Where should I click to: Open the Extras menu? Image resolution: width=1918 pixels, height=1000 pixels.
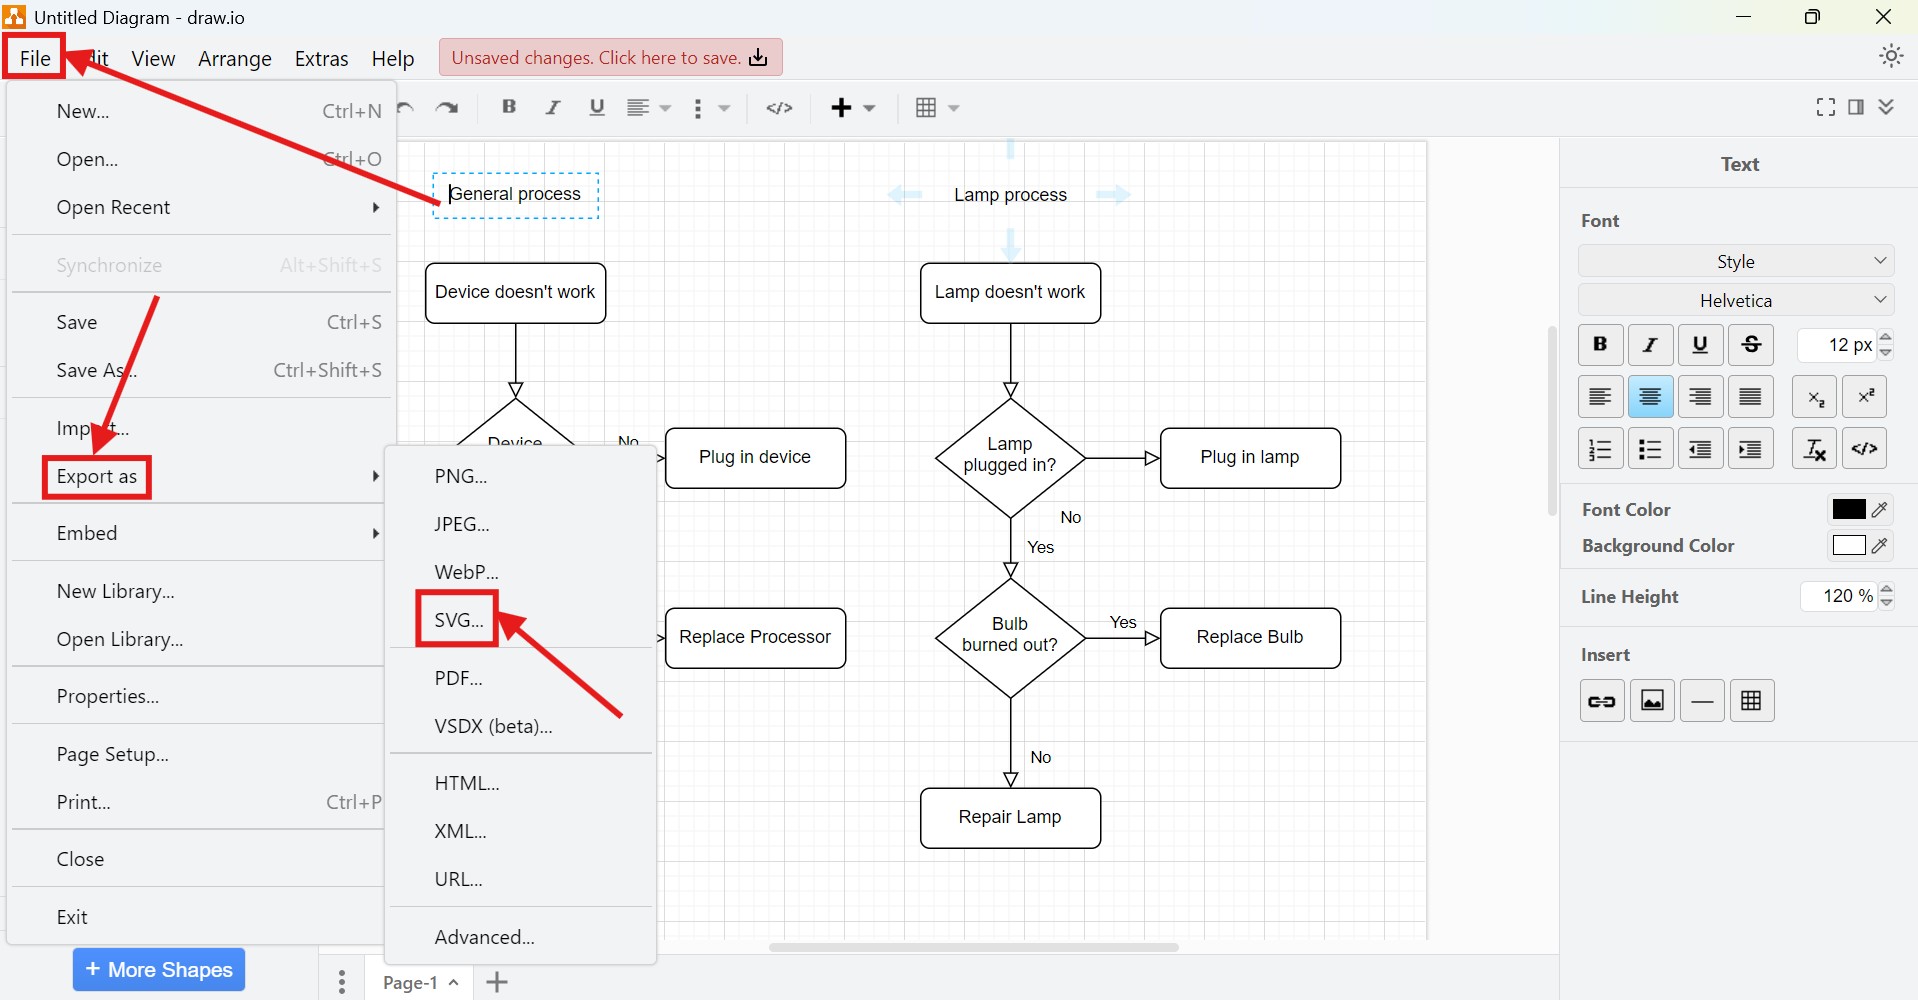coord(321,58)
